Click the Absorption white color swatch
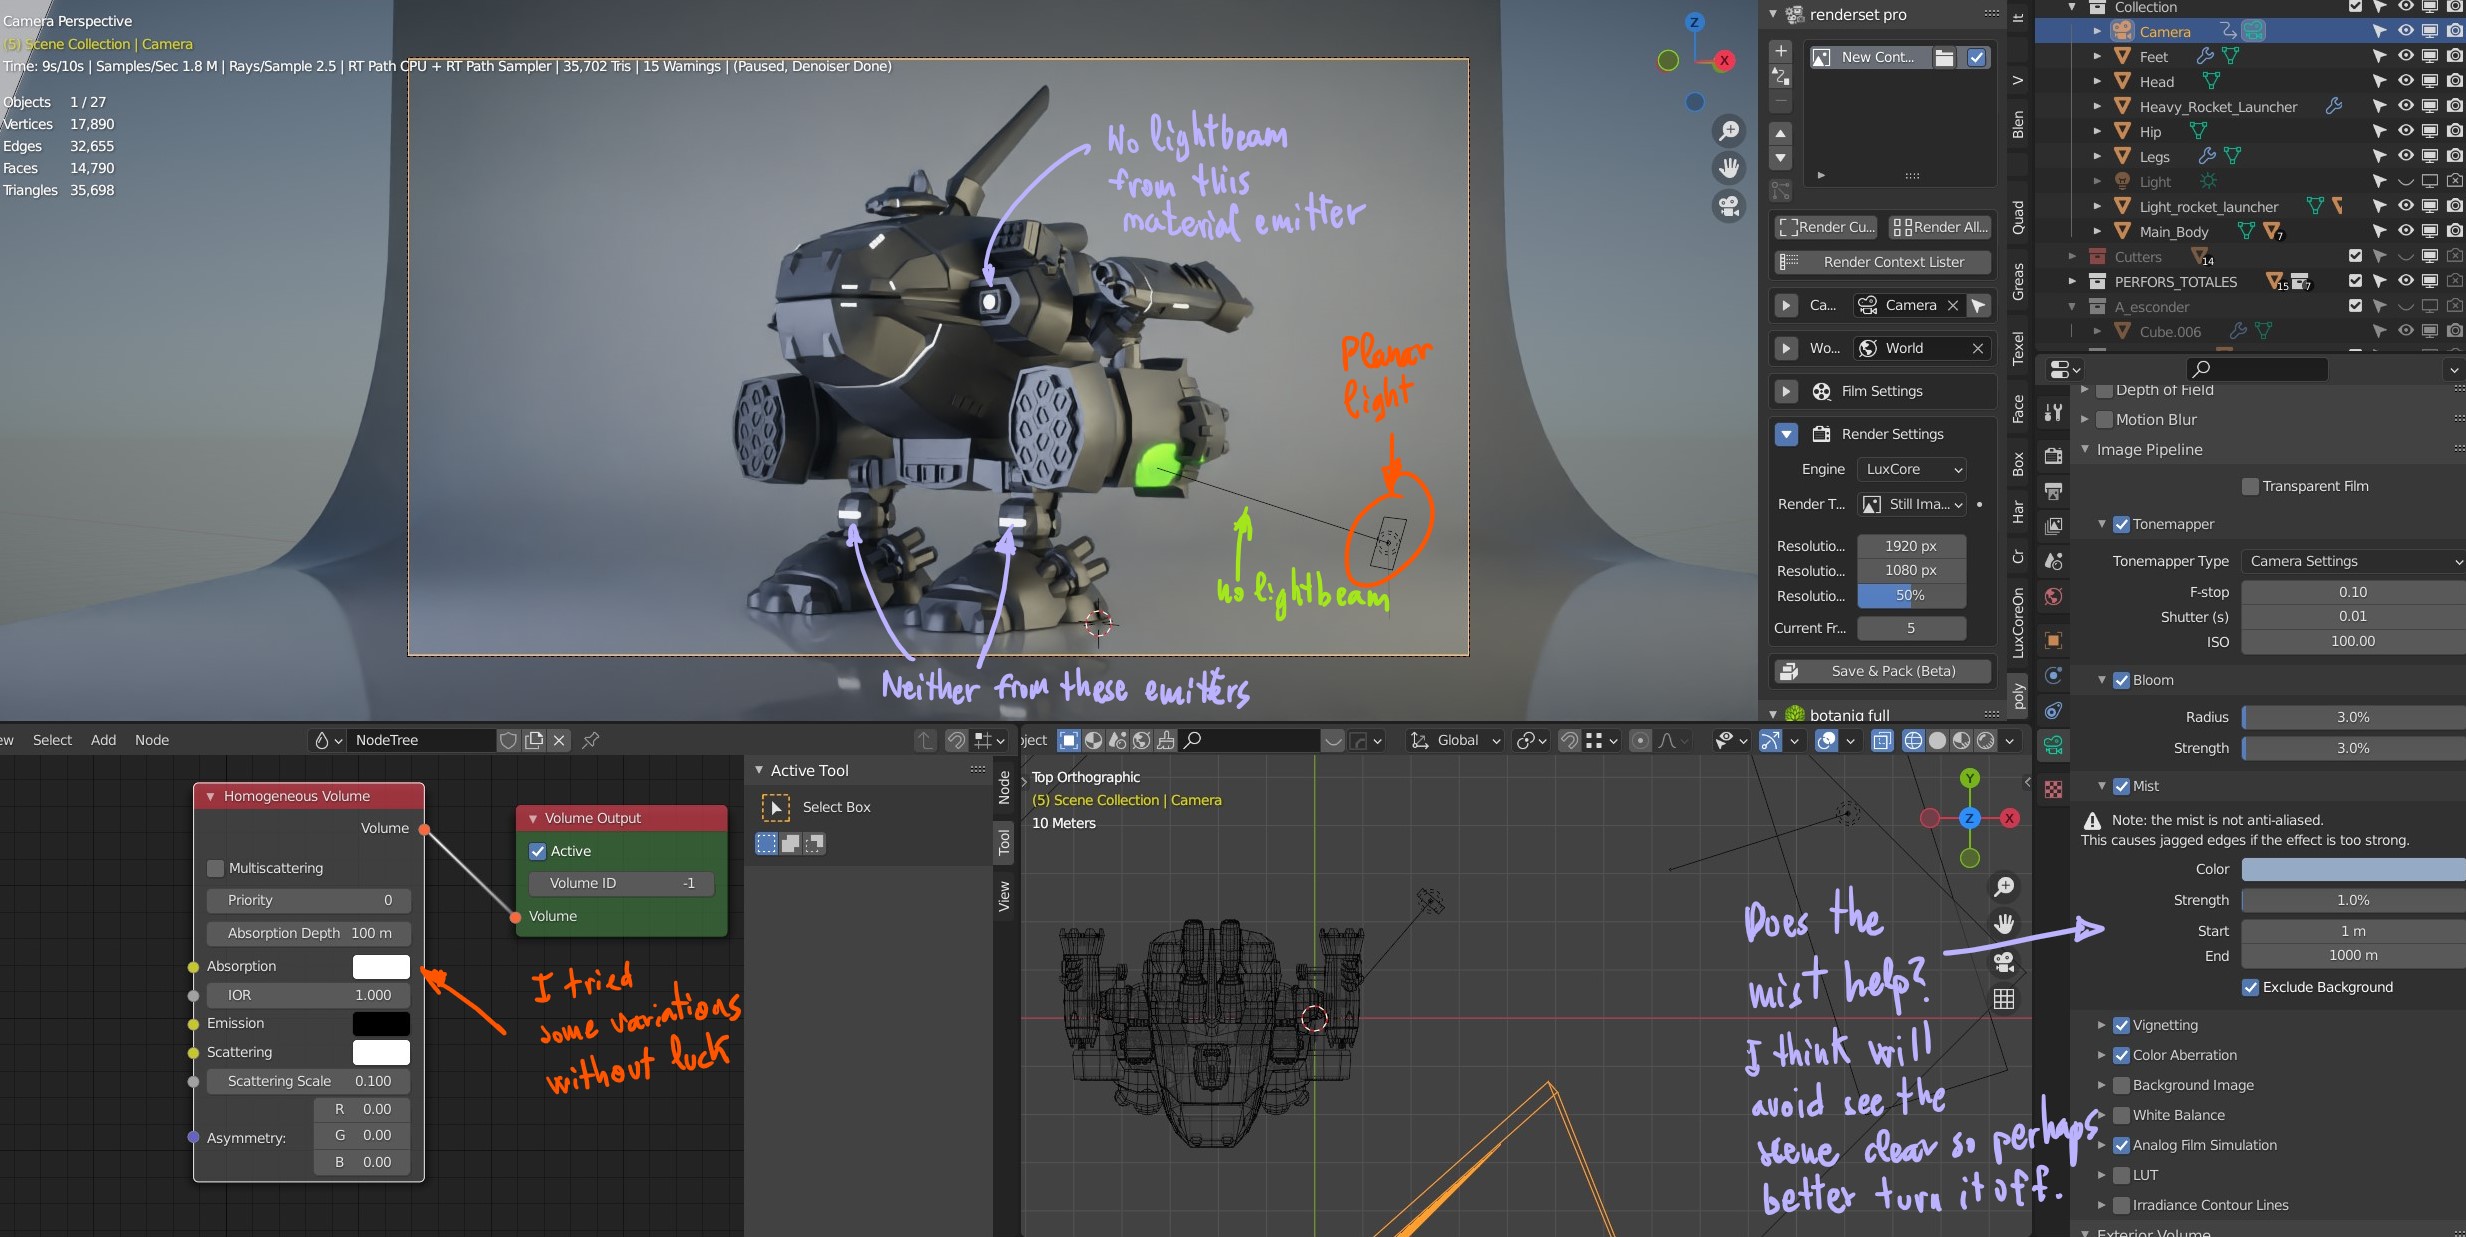Image resolution: width=2466 pixels, height=1237 pixels. pos(381,966)
